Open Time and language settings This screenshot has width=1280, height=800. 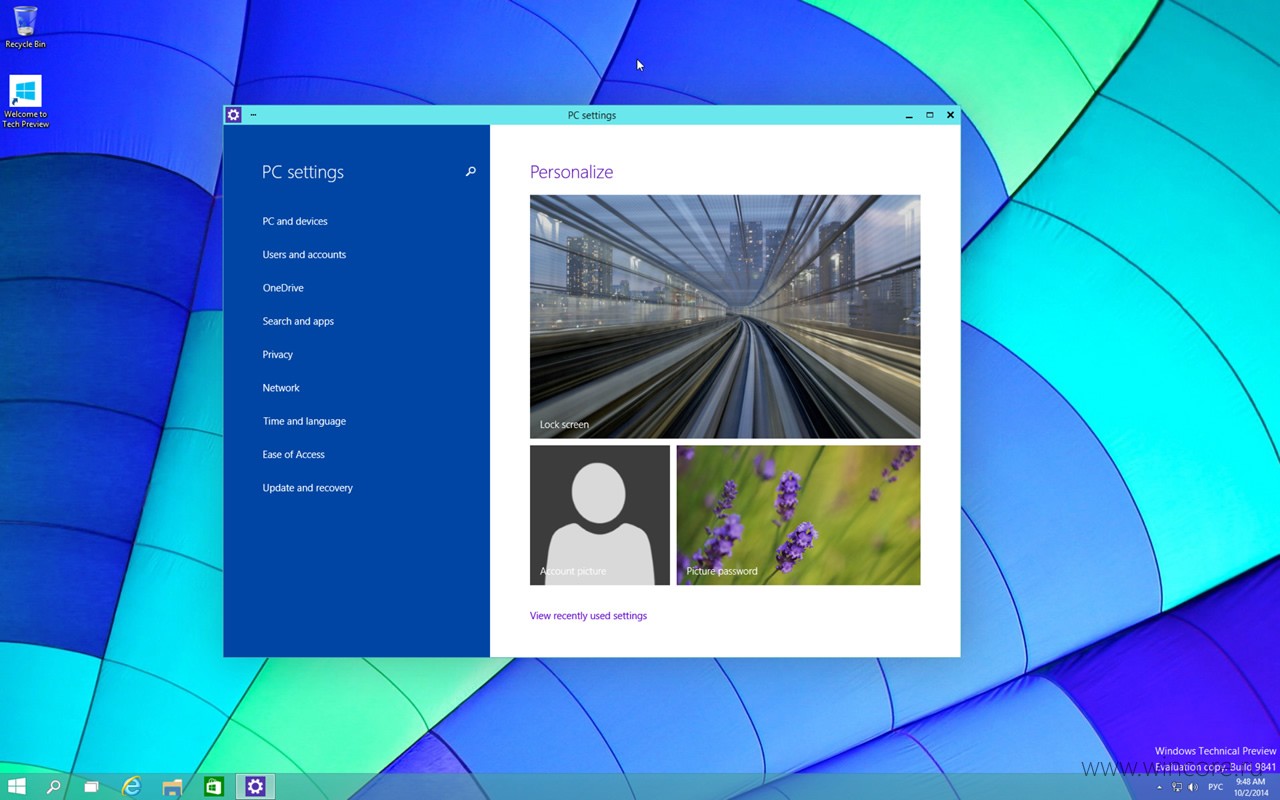(304, 421)
